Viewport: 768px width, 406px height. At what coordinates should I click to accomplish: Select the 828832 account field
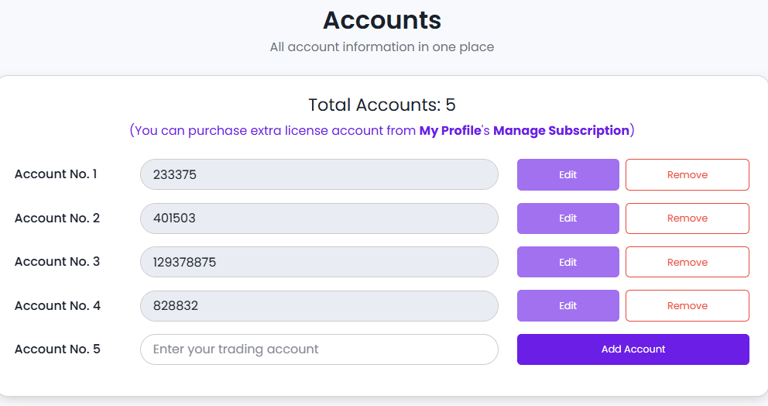[x=319, y=306]
